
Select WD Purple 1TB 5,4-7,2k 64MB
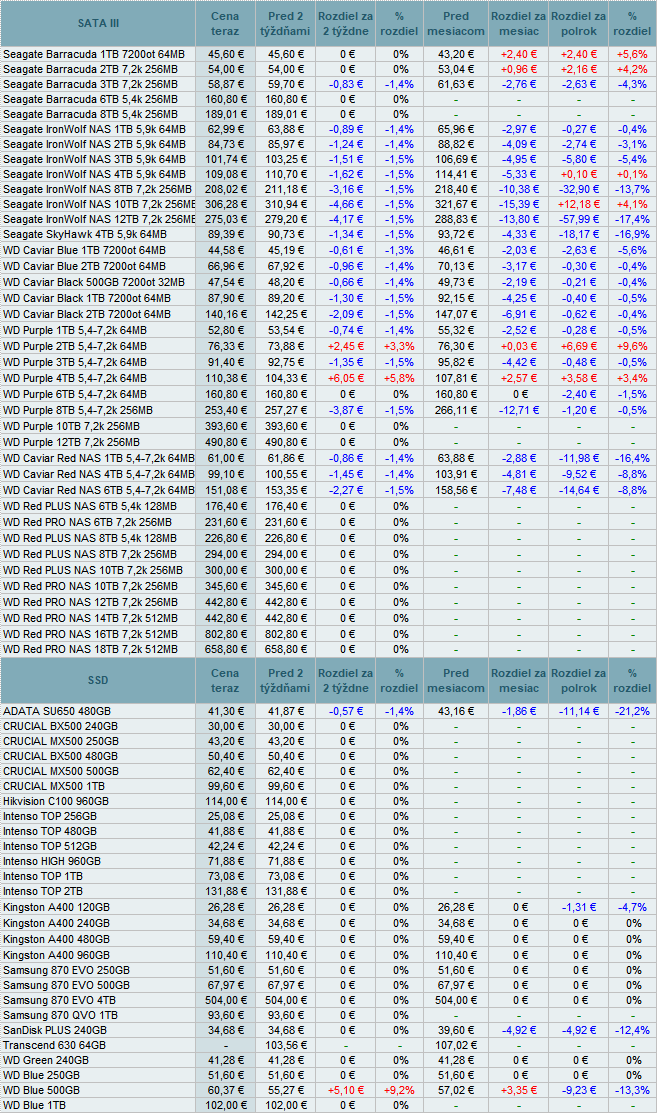point(74,330)
